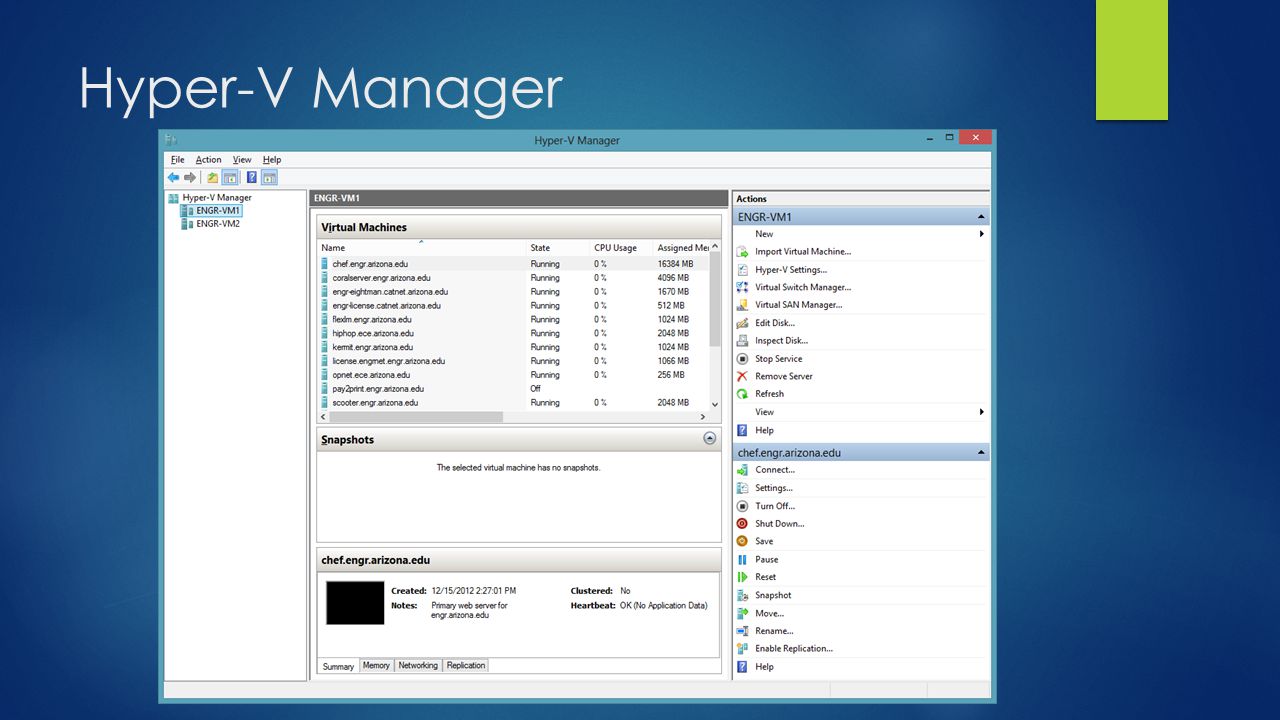Click the green Reset icon
The image size is (1280, 720).
[742, 577]
